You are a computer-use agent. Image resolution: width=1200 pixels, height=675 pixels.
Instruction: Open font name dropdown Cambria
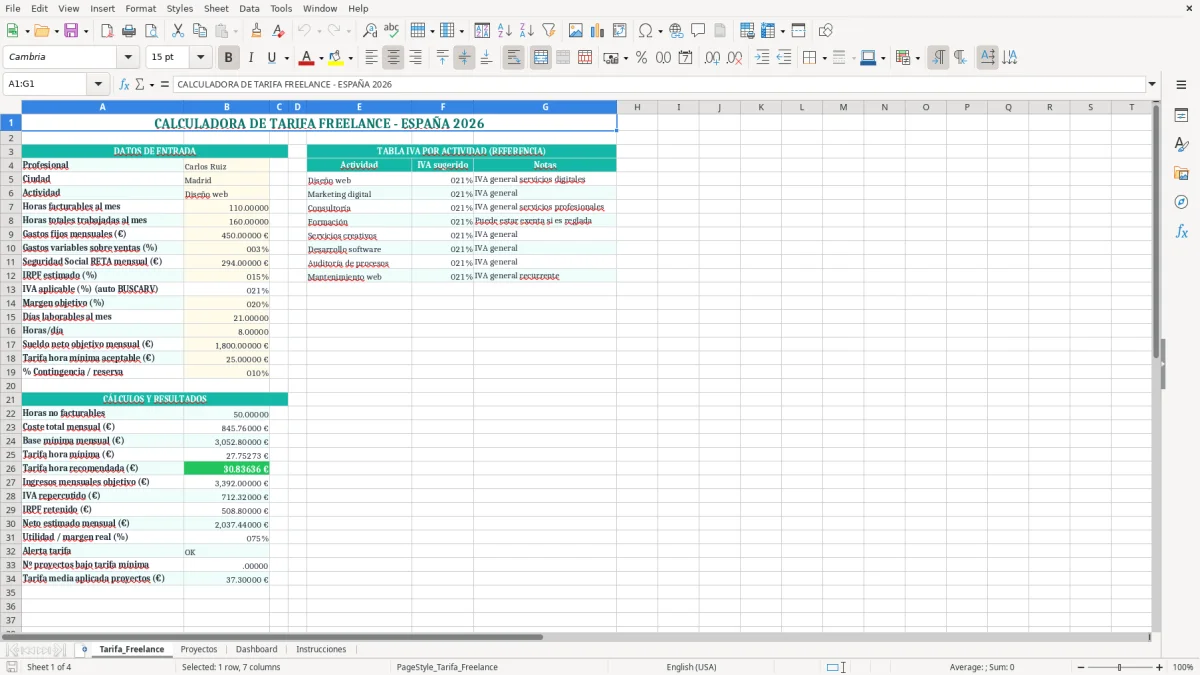pos(128,57)
